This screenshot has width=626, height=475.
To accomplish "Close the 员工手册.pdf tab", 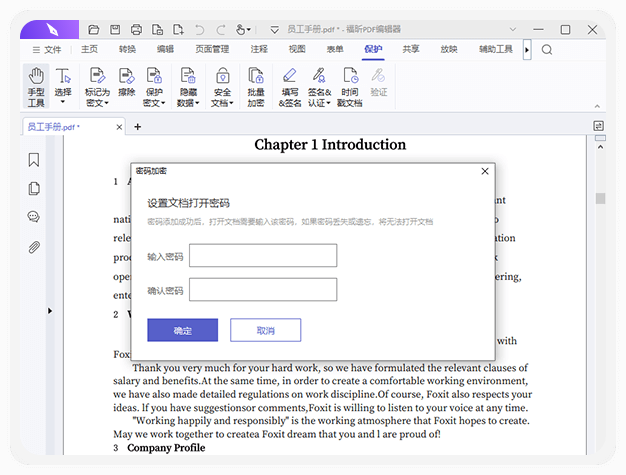I will 119,127.
